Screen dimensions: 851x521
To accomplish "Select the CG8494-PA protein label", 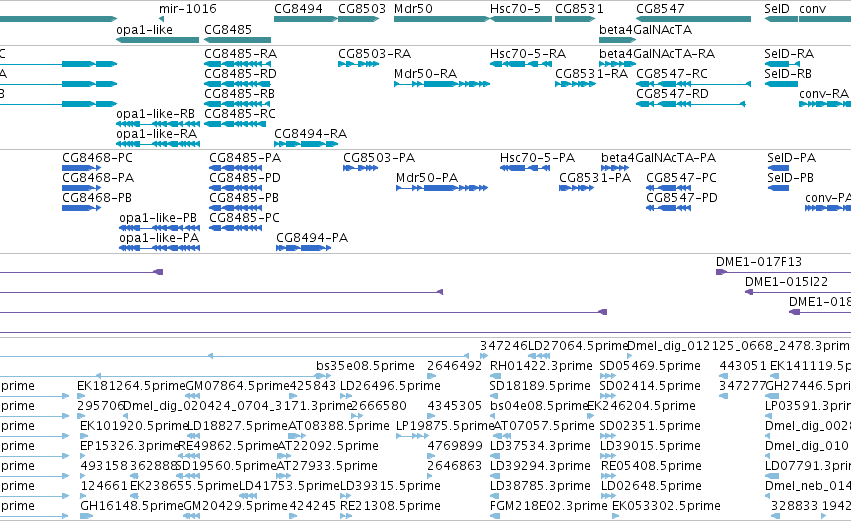I will (x=312, y=238).
